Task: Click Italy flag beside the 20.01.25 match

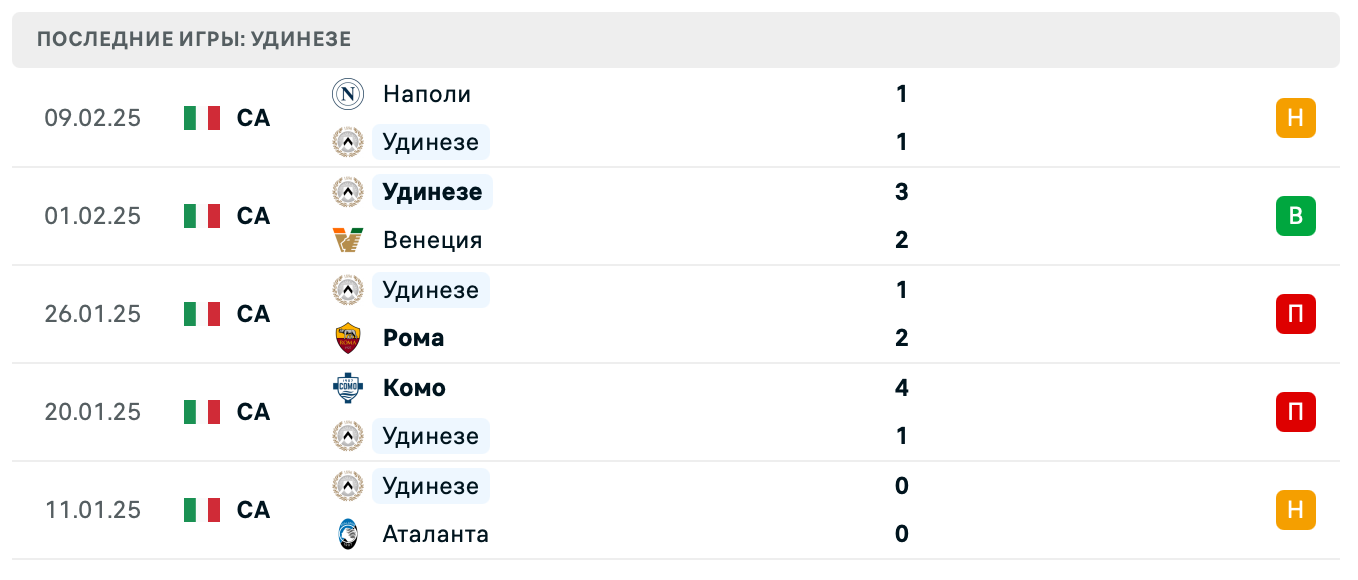Action: 202,412
